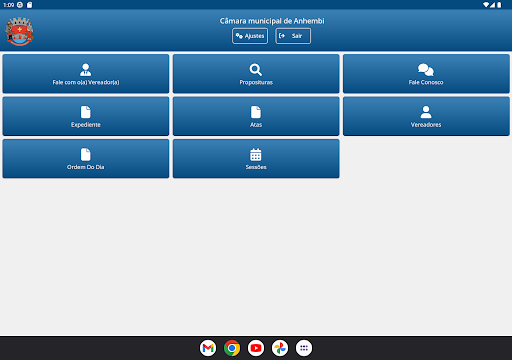Image resolution: width=512 pixels, height=360 pixels.
Task: Tap the Proposituras magnifying glass icon
Action: click(256, 70)
